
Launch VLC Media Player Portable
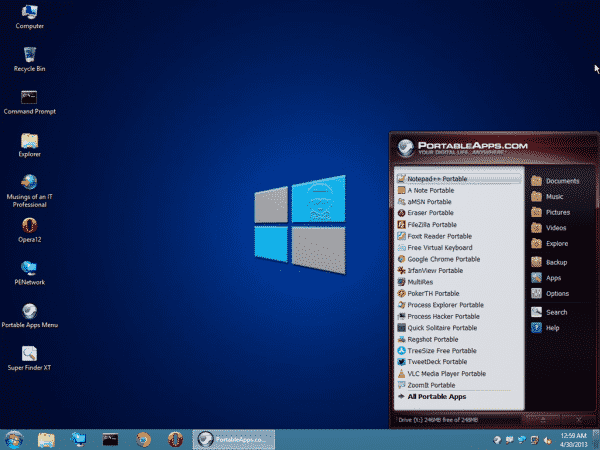[446, 373]
